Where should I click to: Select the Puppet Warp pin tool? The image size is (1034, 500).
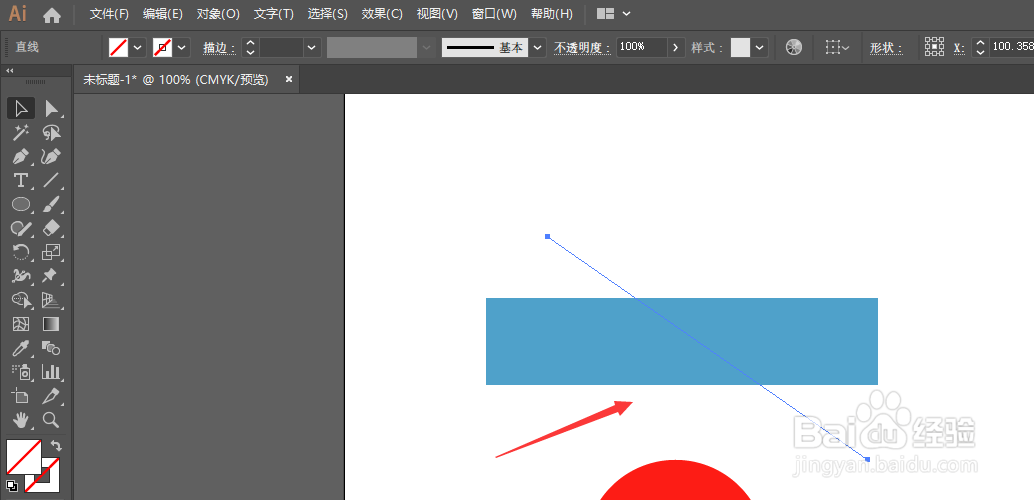coord(51,276)
